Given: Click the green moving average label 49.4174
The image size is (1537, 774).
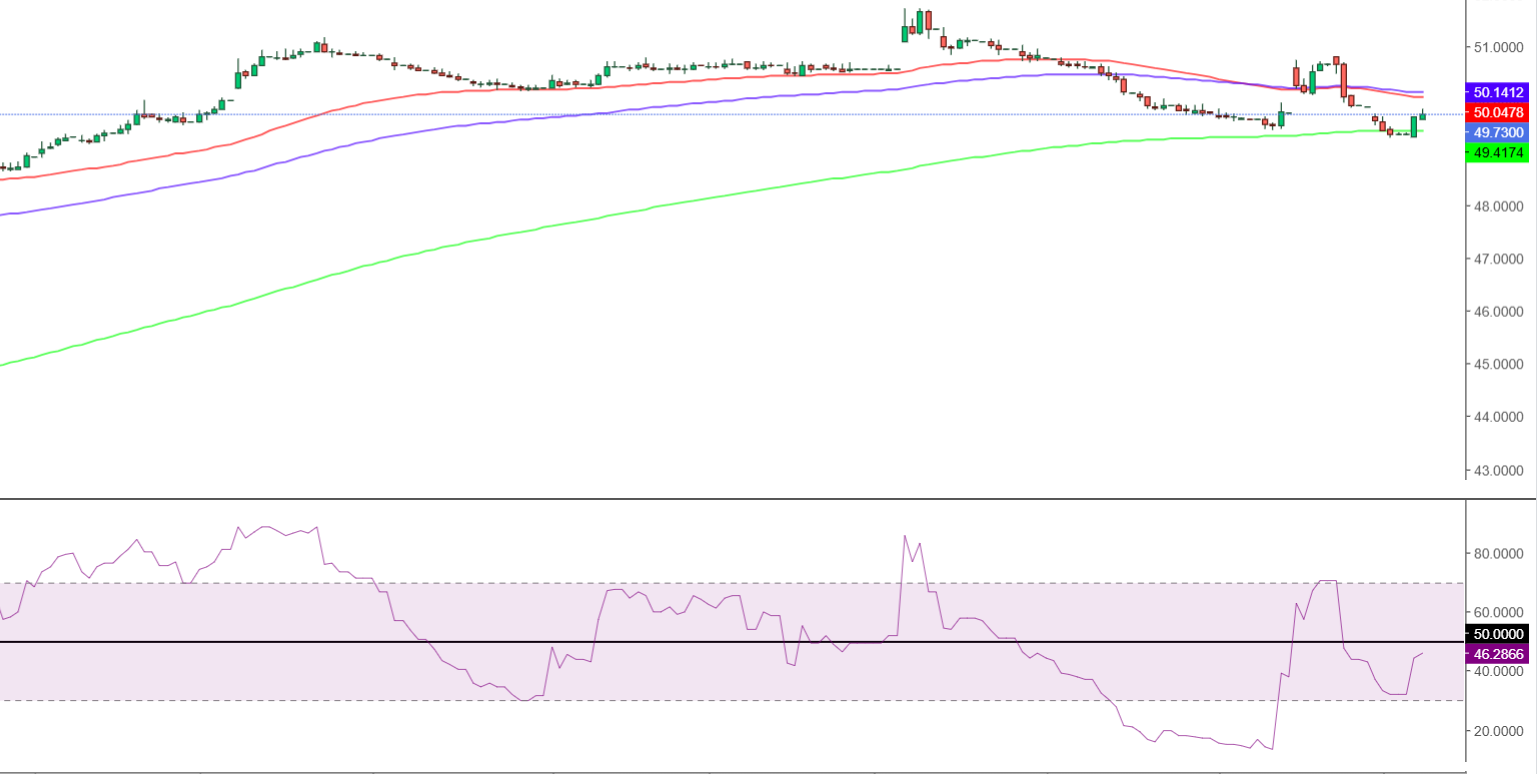Looking at the screenshot, I should click(1497, 153).
